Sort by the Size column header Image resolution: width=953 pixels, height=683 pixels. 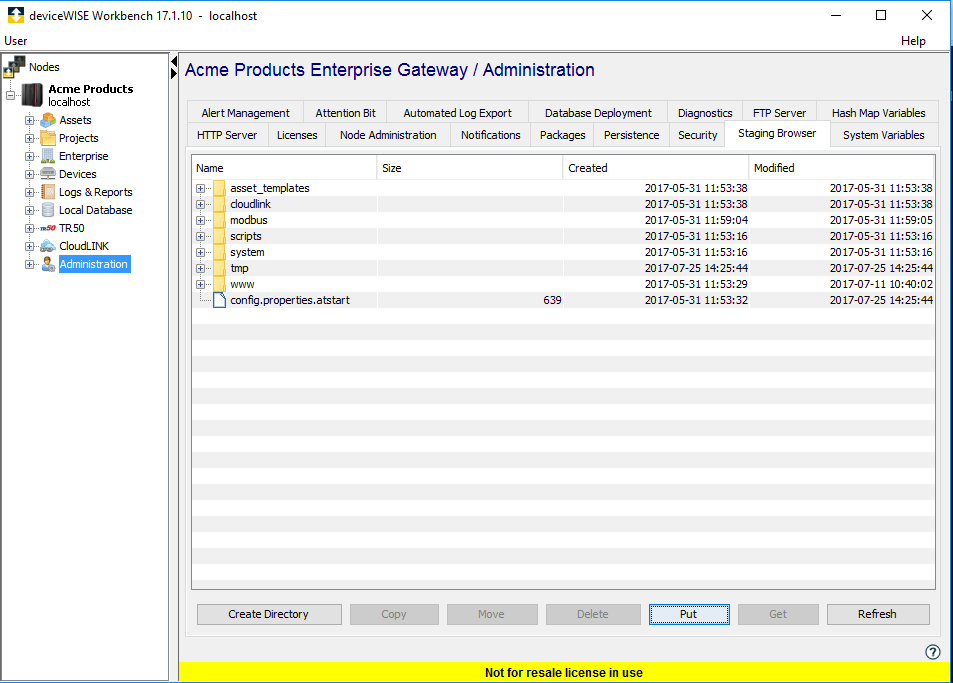470,168
